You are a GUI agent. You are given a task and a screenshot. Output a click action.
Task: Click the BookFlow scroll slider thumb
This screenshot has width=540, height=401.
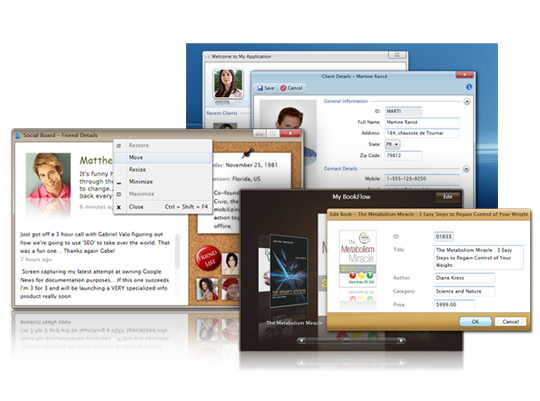point(346,341)
